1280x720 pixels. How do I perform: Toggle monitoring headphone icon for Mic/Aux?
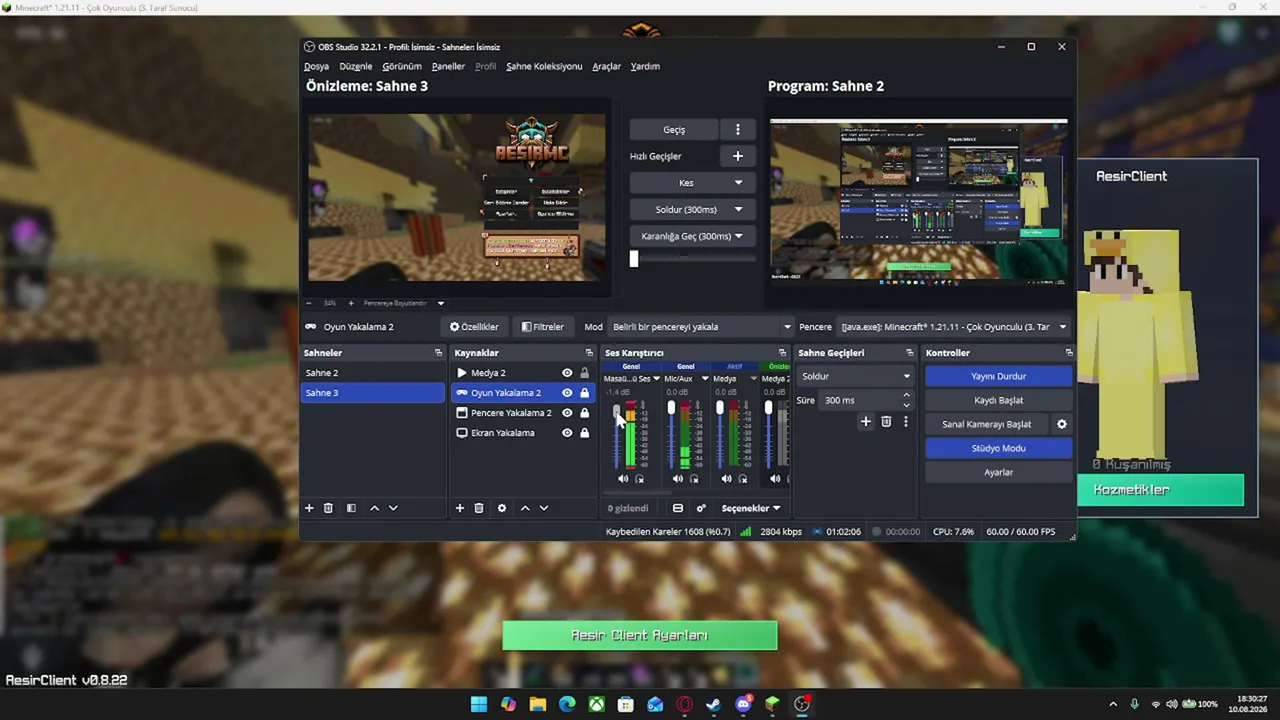[x=694, y=479]
